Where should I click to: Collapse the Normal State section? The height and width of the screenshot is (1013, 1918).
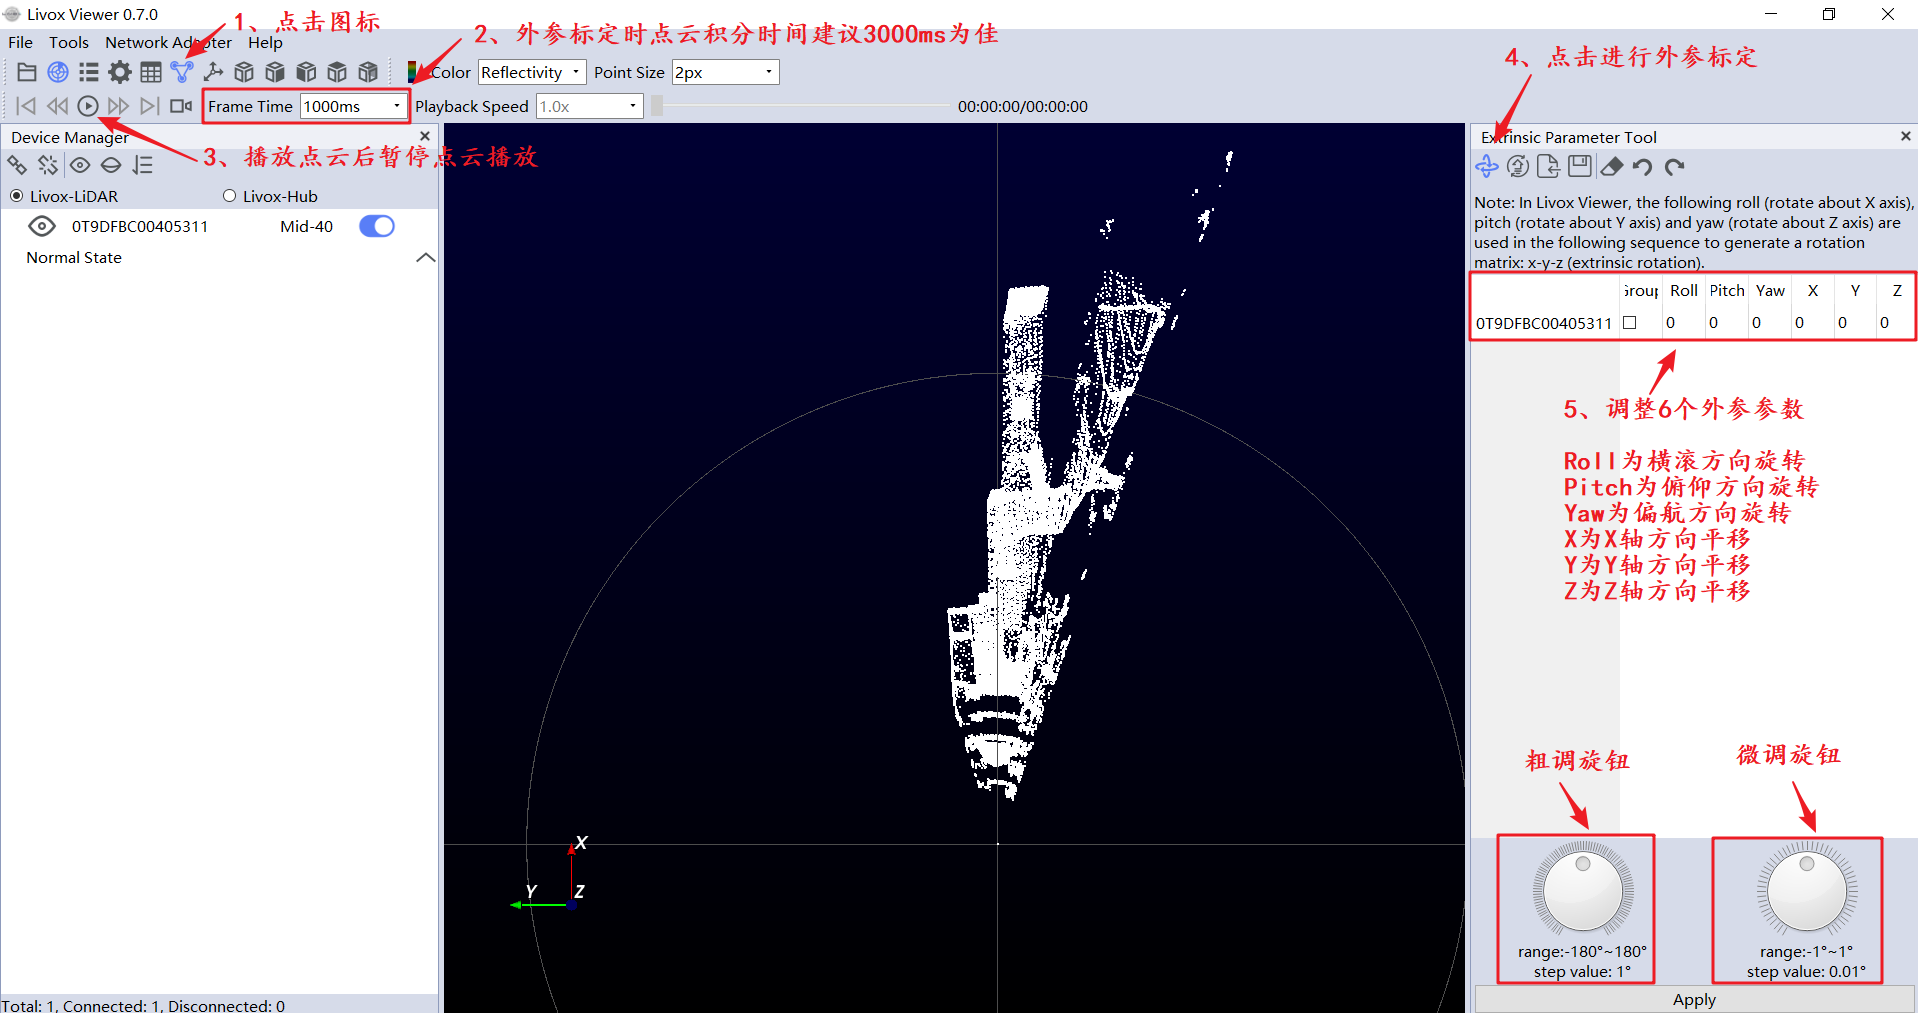coord(425,257)
